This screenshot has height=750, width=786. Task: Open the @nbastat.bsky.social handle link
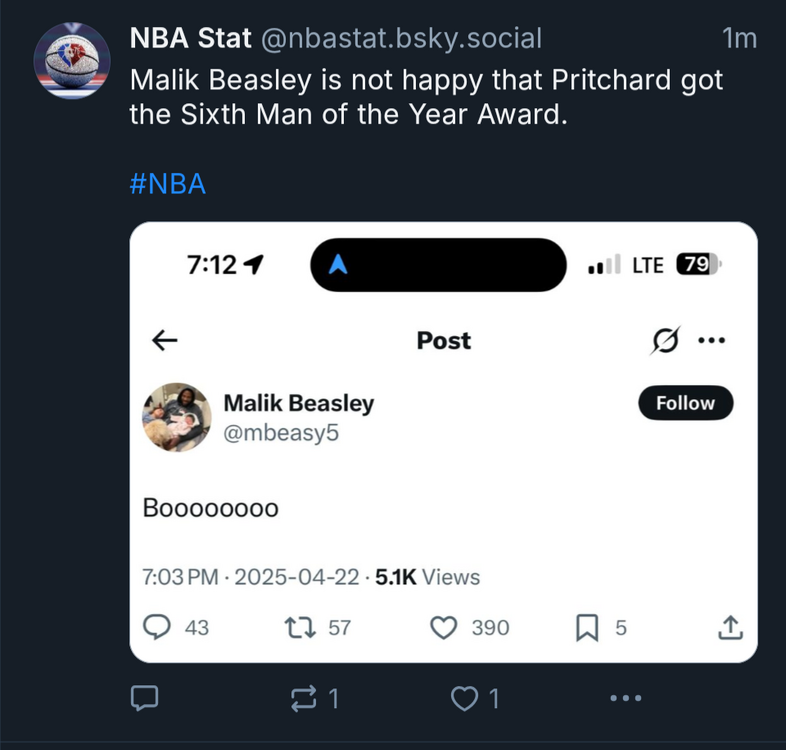401,39
